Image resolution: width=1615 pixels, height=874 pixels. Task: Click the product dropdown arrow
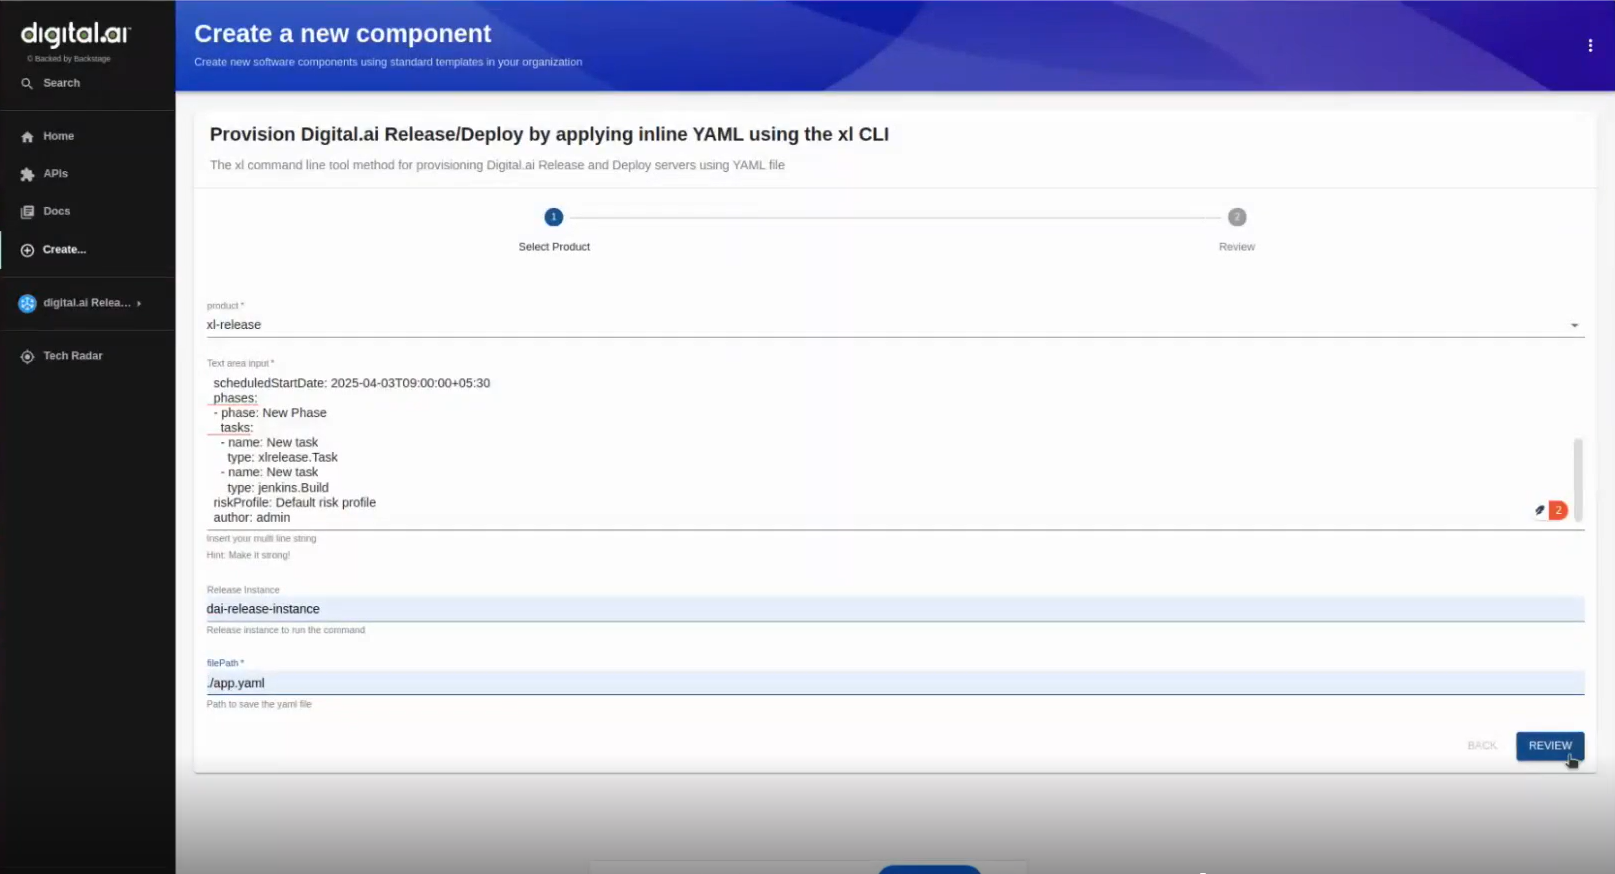1574,326
